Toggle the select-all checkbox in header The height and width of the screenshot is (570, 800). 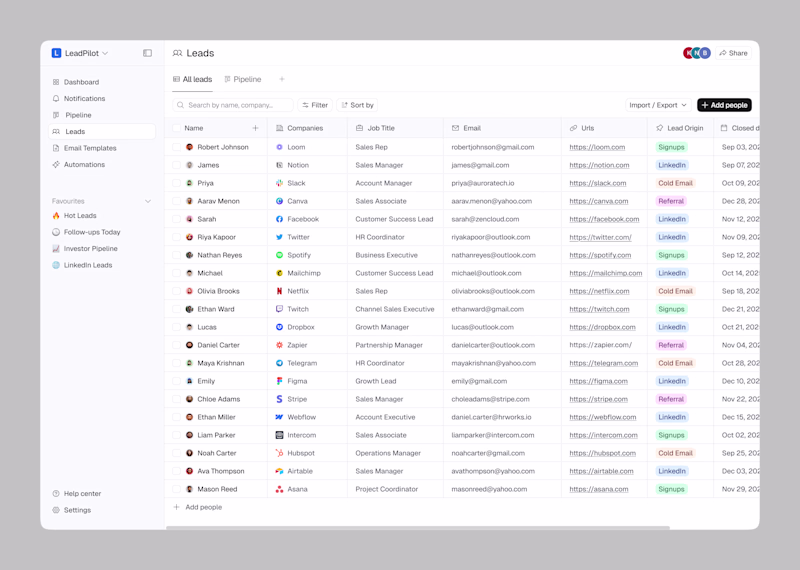click(177, 128)
